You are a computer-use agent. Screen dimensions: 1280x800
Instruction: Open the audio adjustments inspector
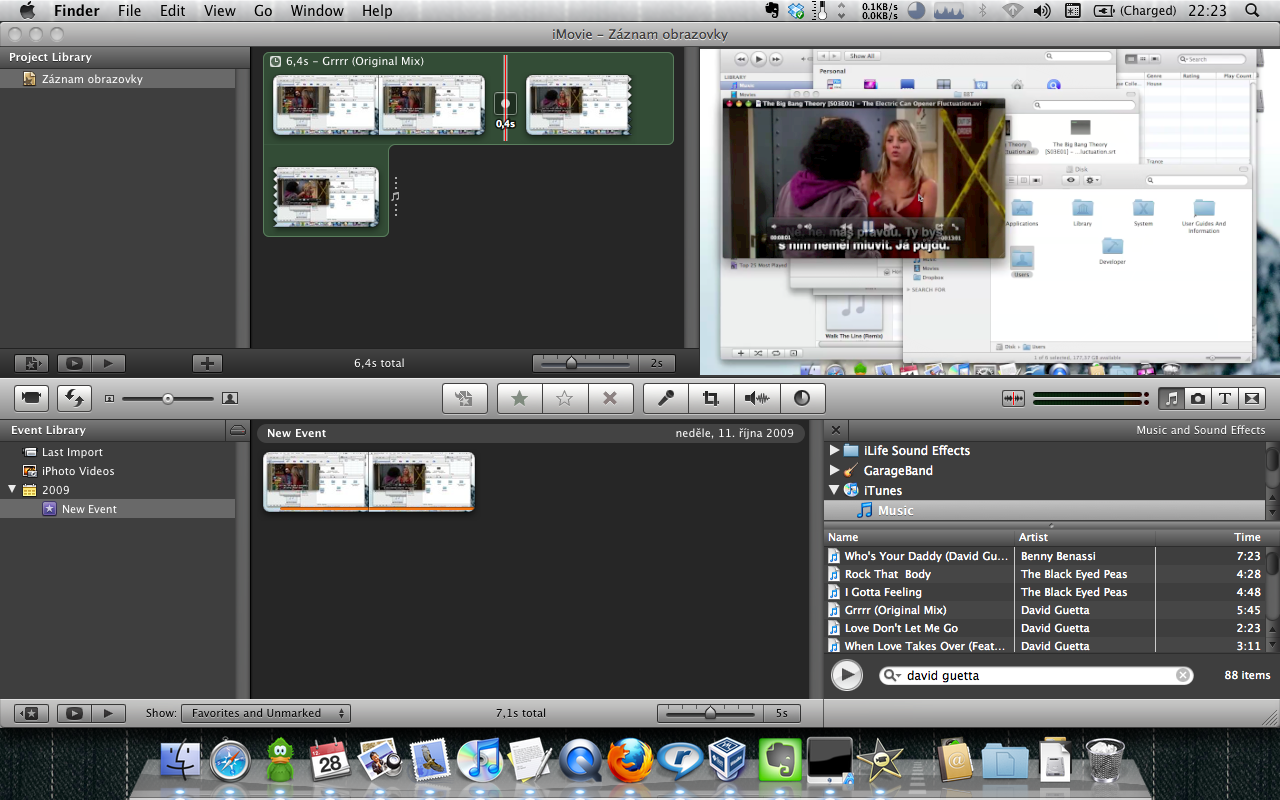coord(757,398)
